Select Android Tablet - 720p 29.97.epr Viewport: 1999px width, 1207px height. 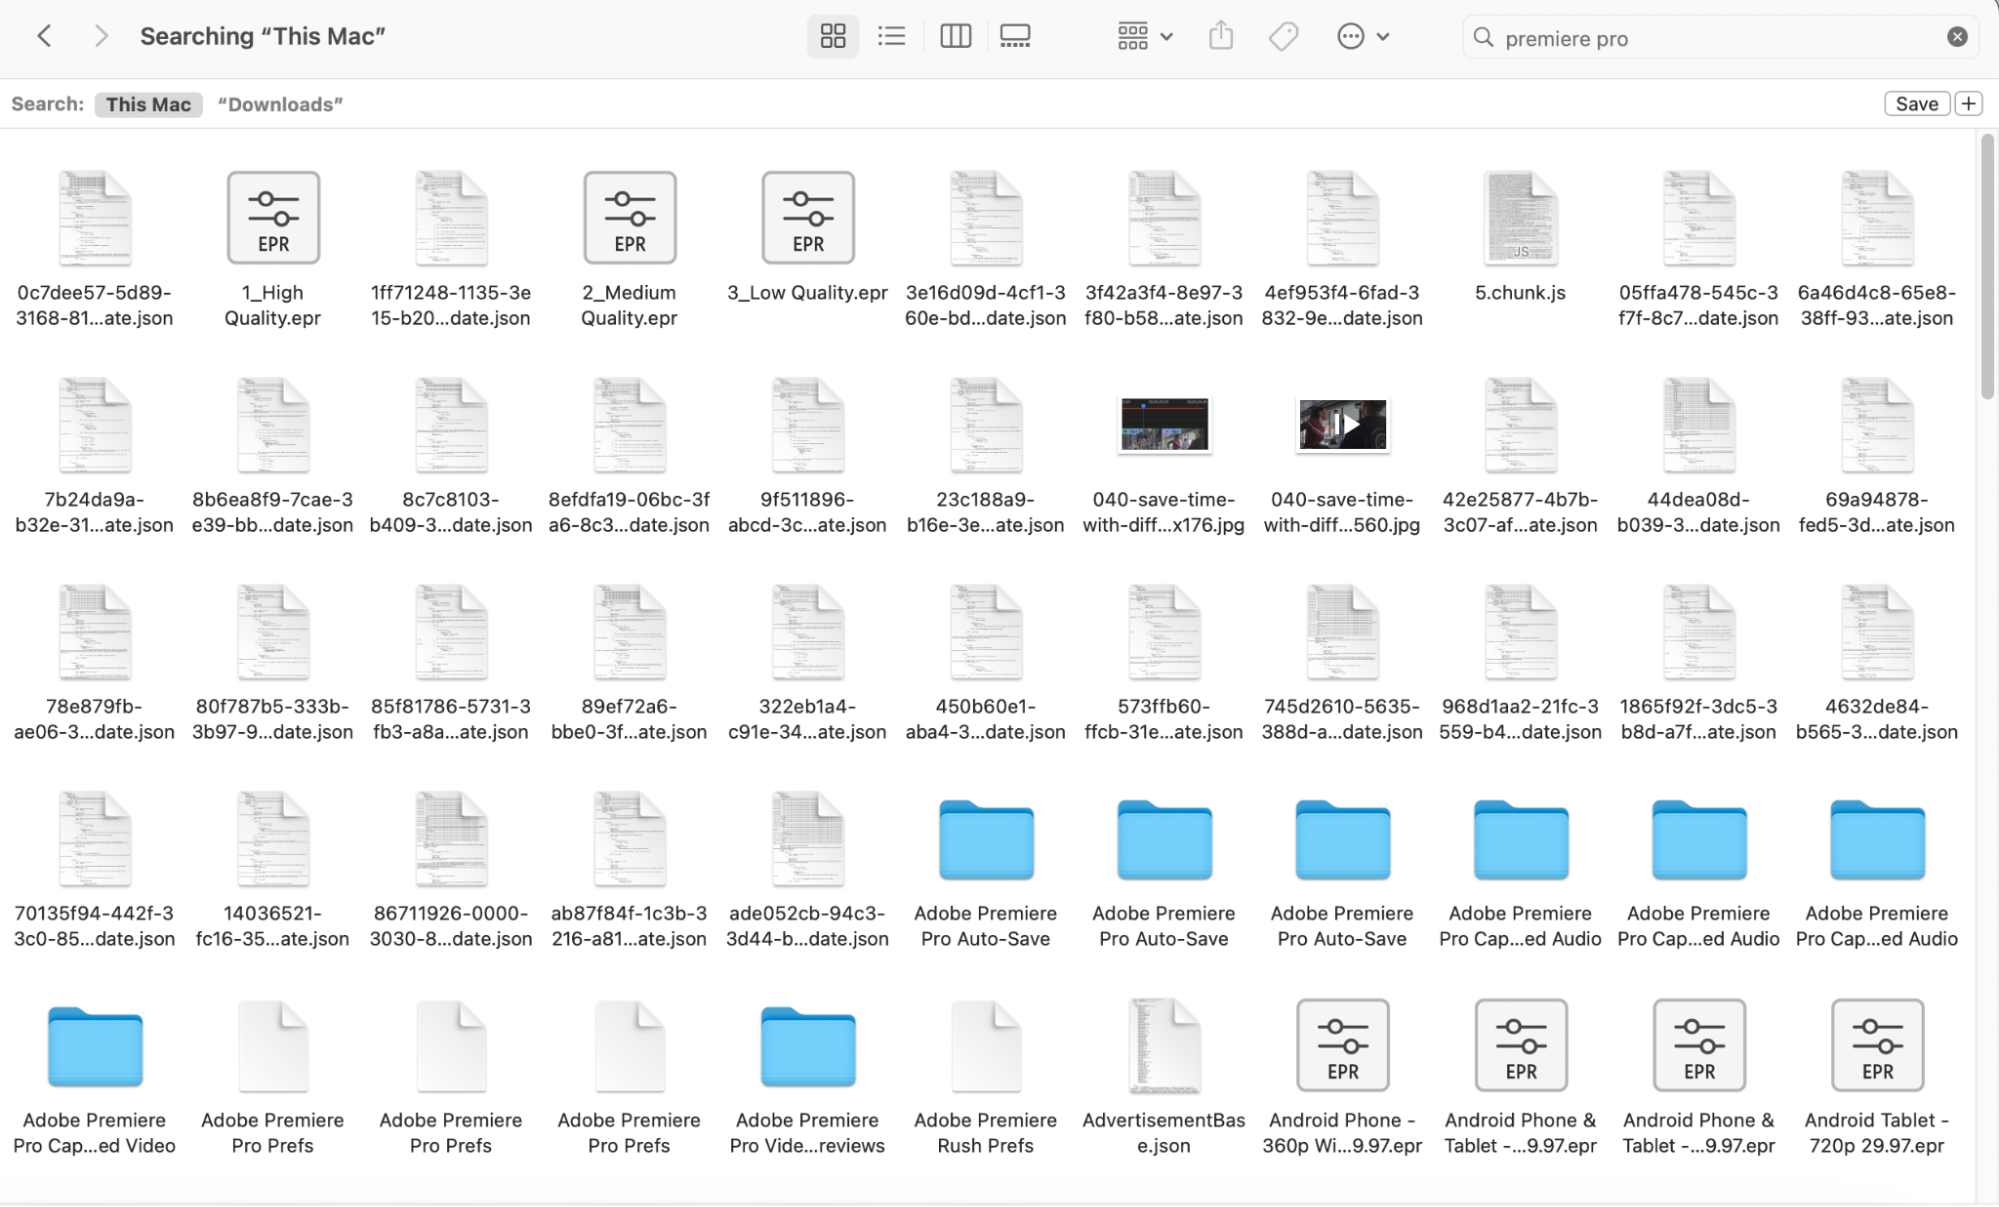(1877, 1045)
